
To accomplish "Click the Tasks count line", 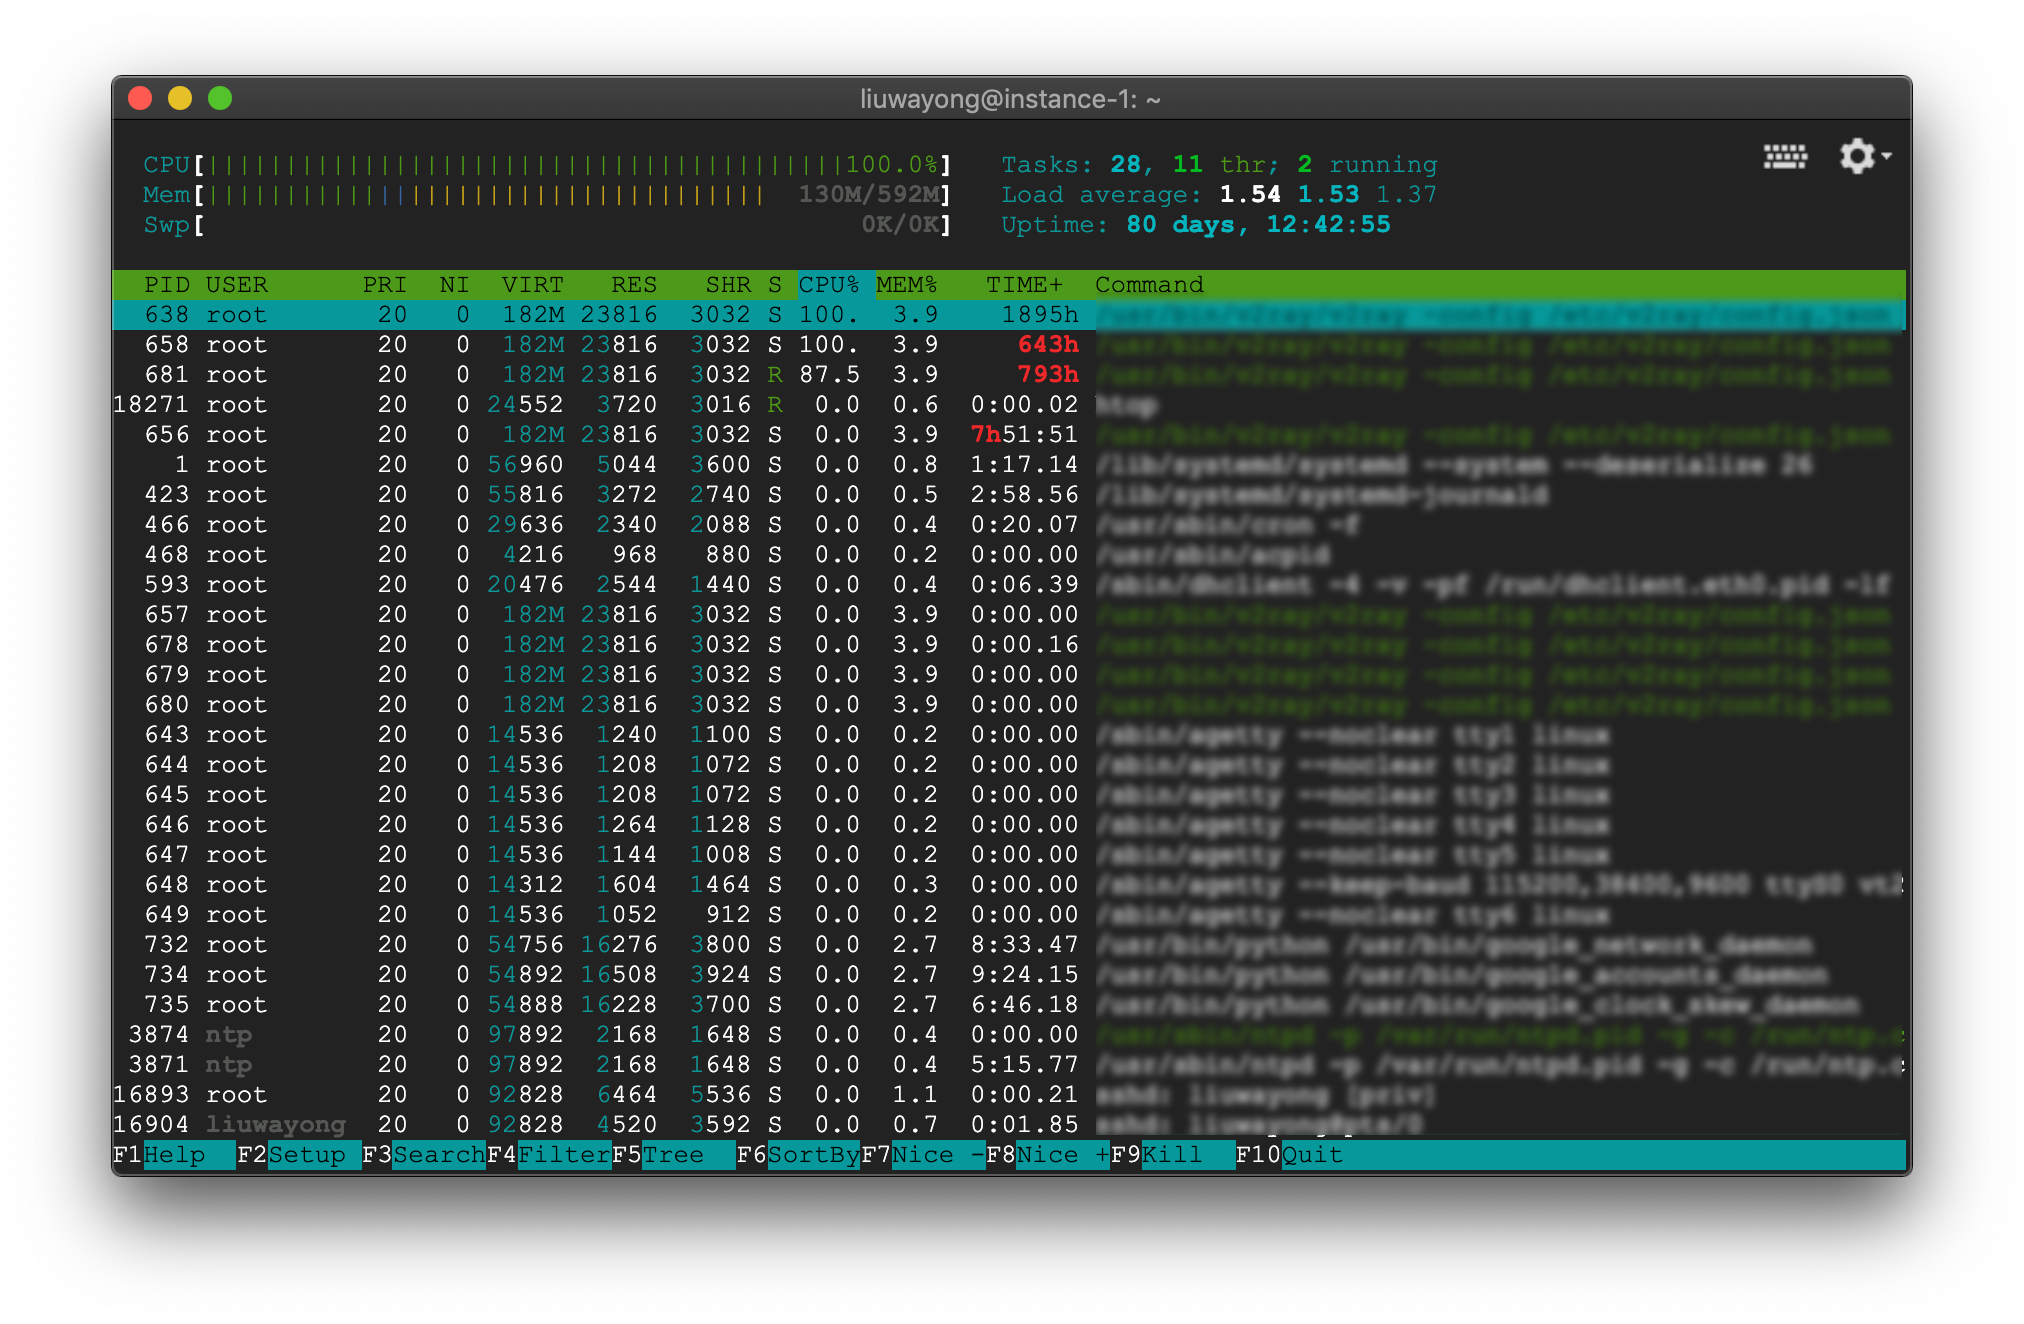I will click(x=1219, y=165).
